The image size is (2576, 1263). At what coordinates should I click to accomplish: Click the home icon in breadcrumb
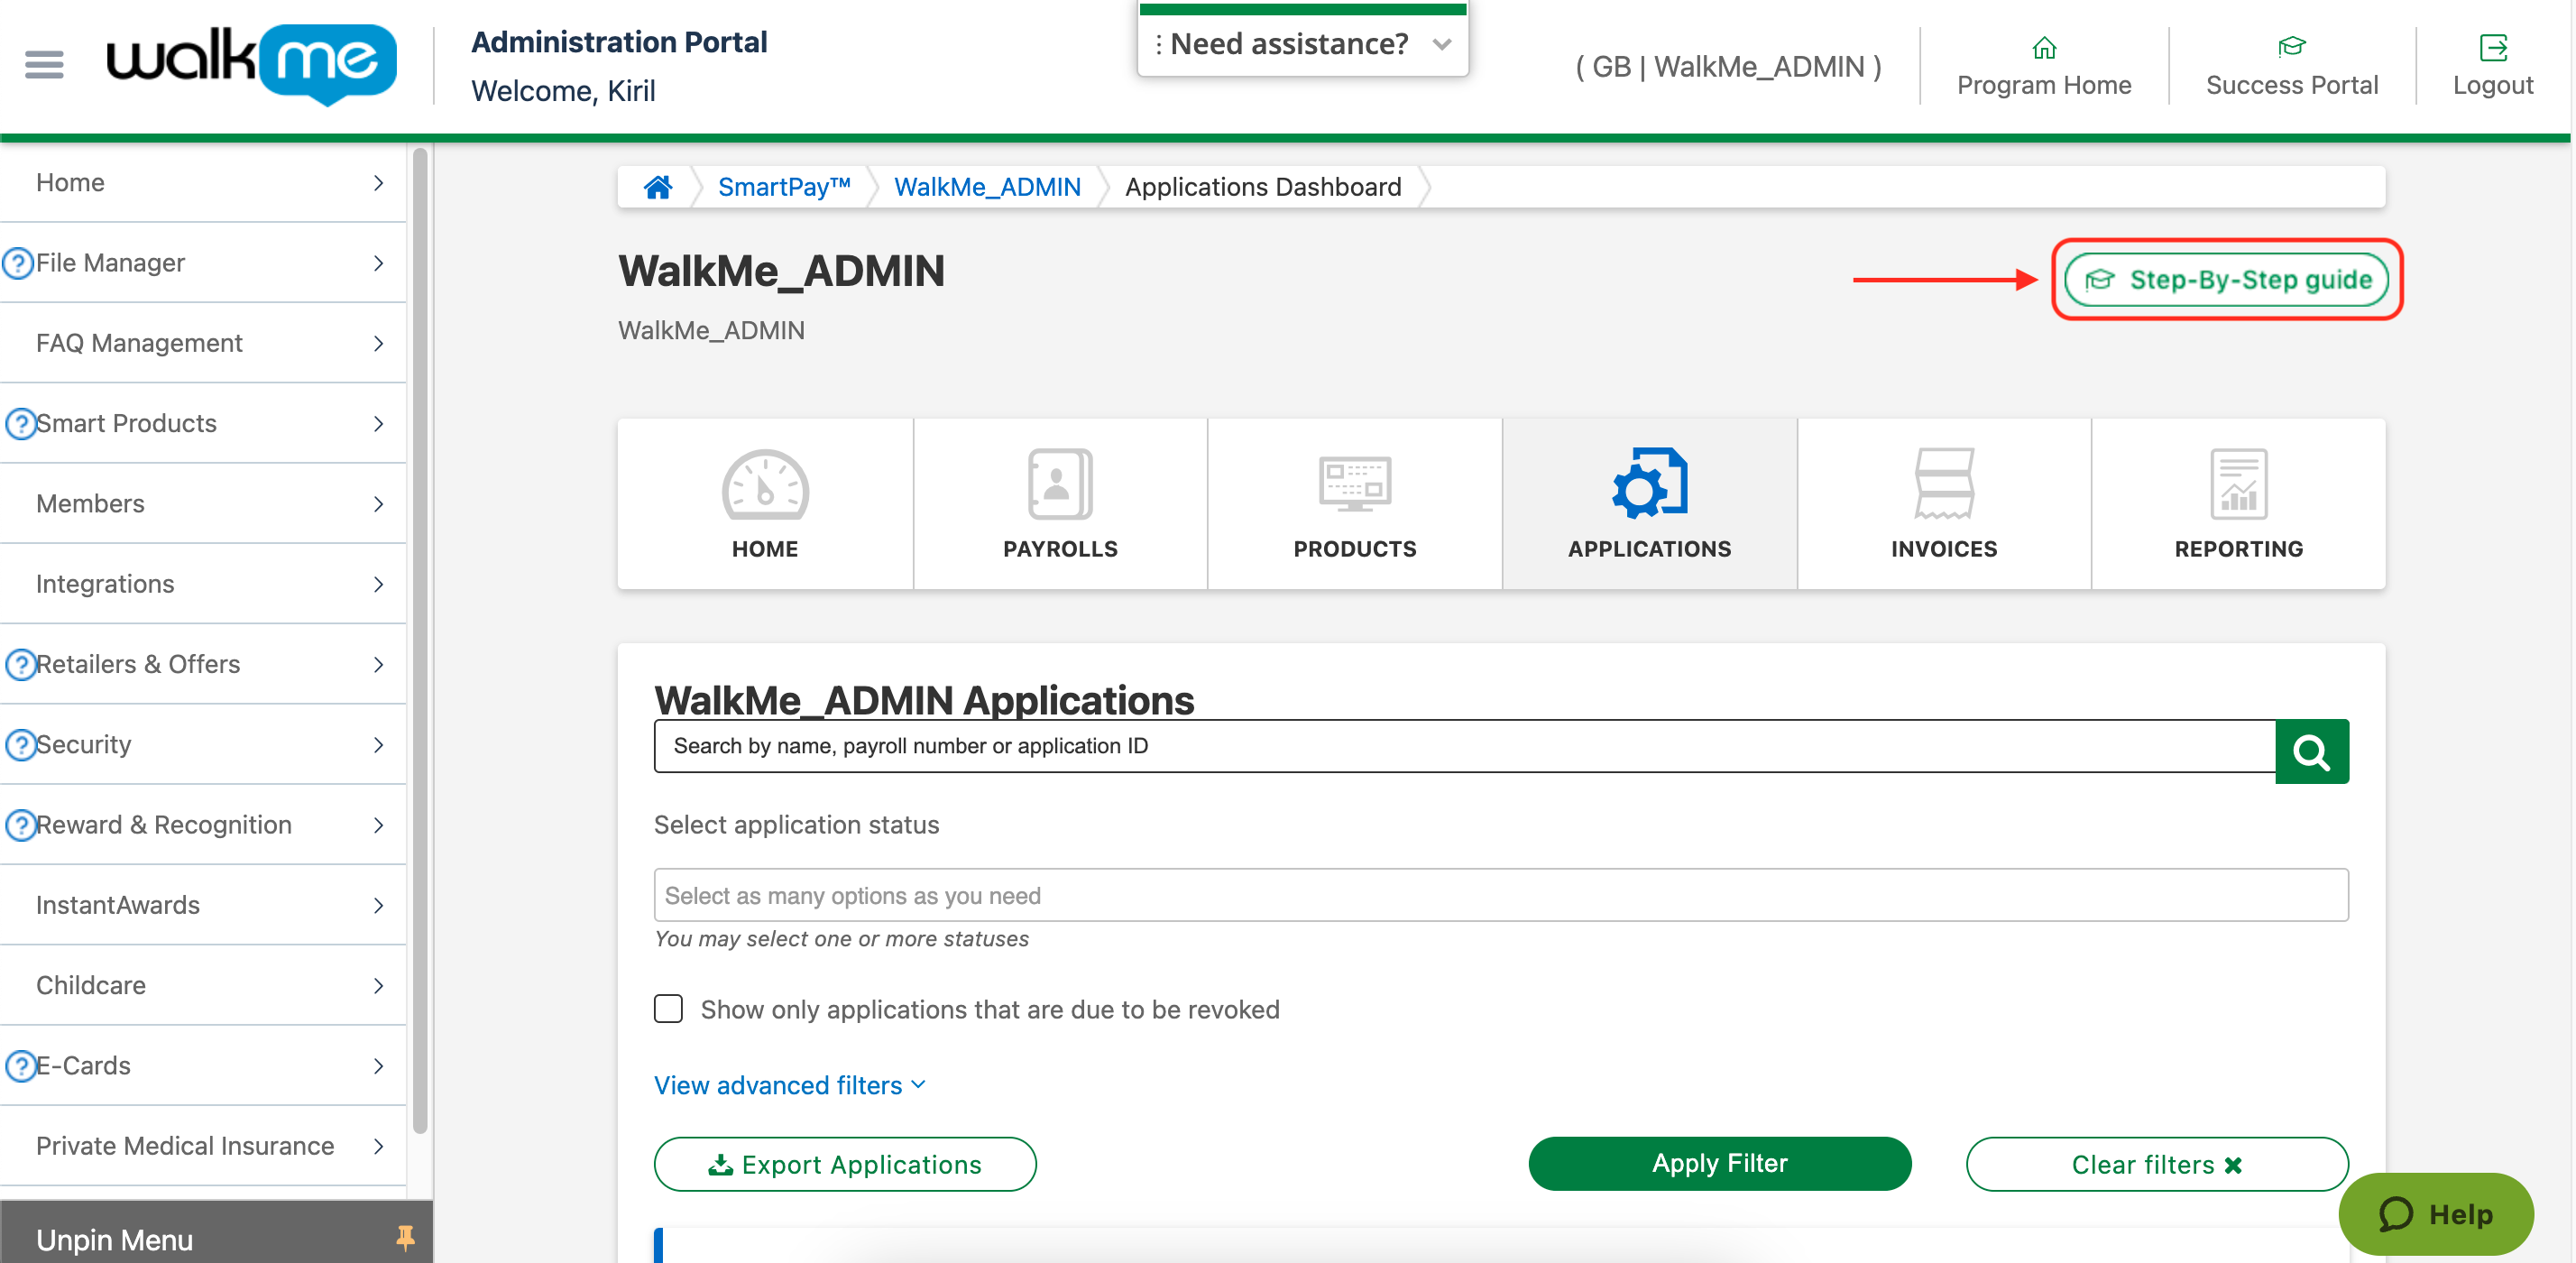pyautogui.click(x=658, y=186)
